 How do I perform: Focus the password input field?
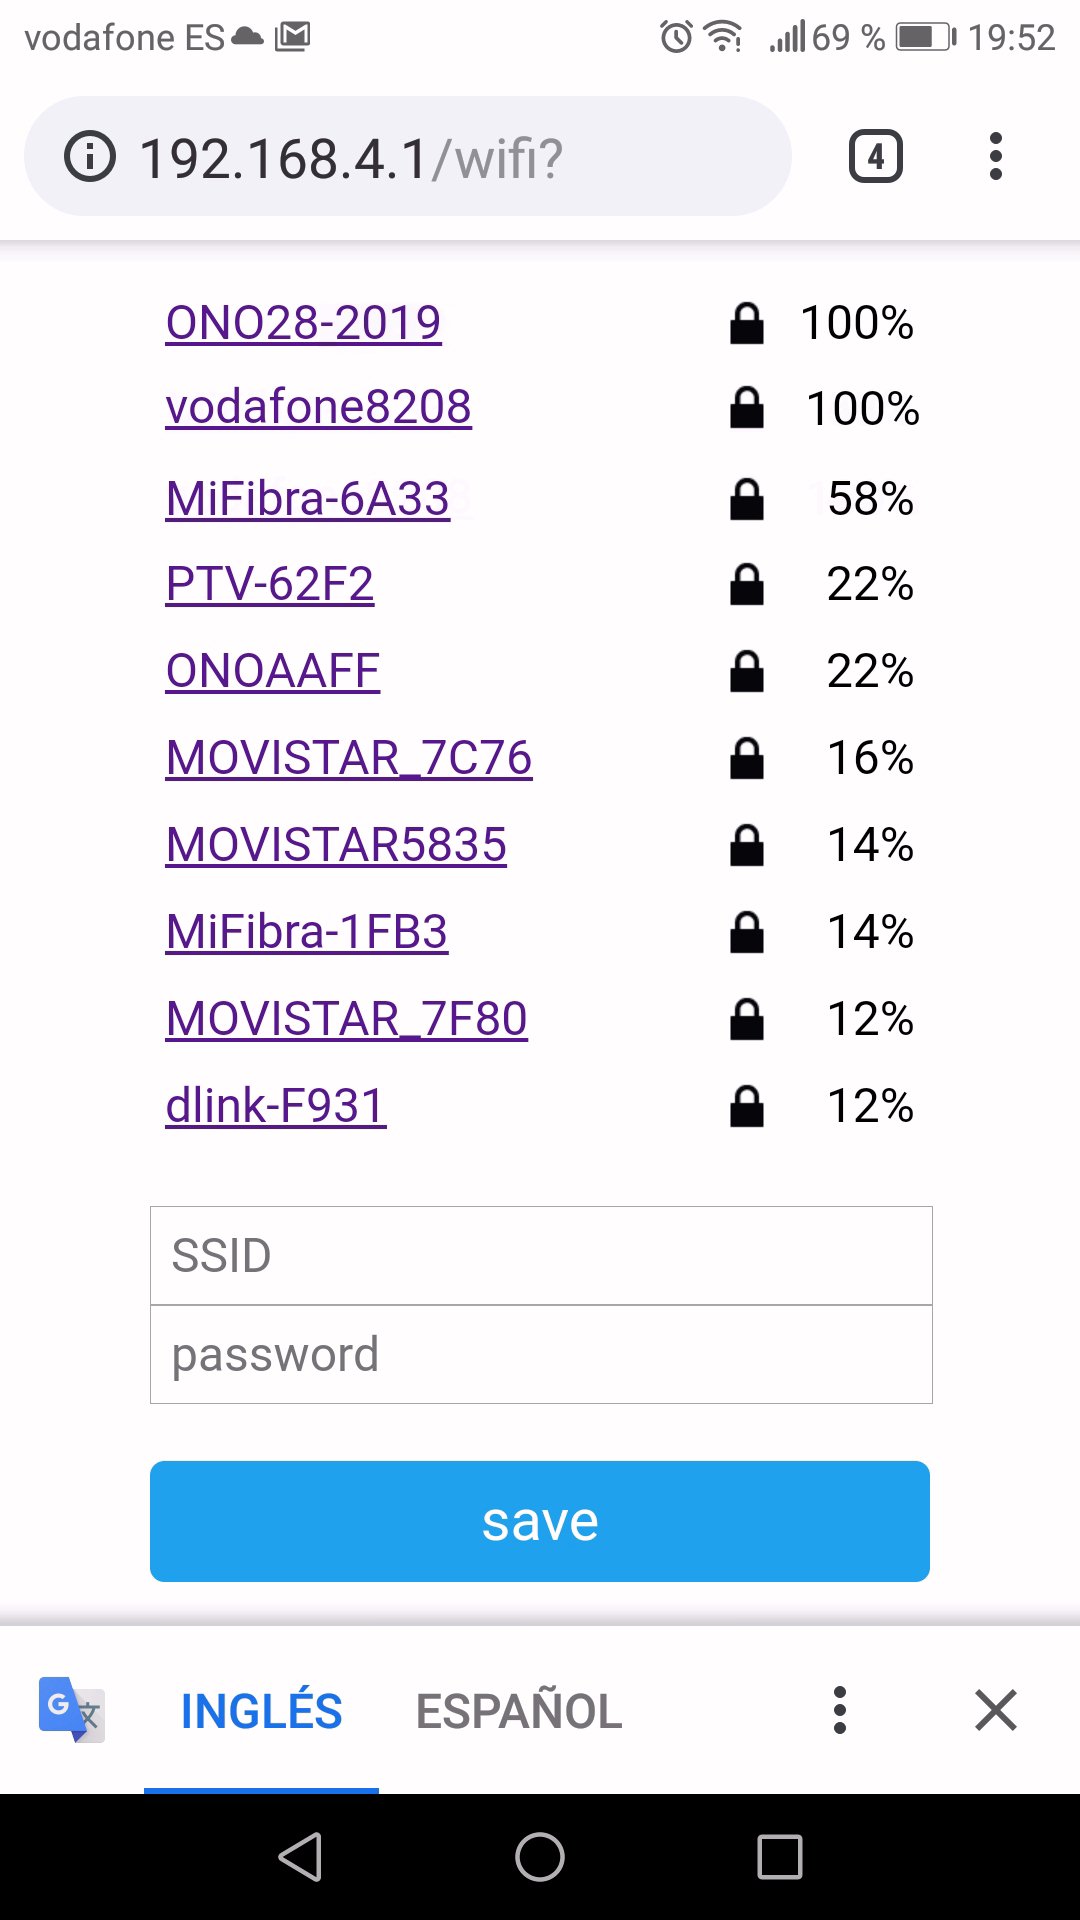click(541, 1354)
